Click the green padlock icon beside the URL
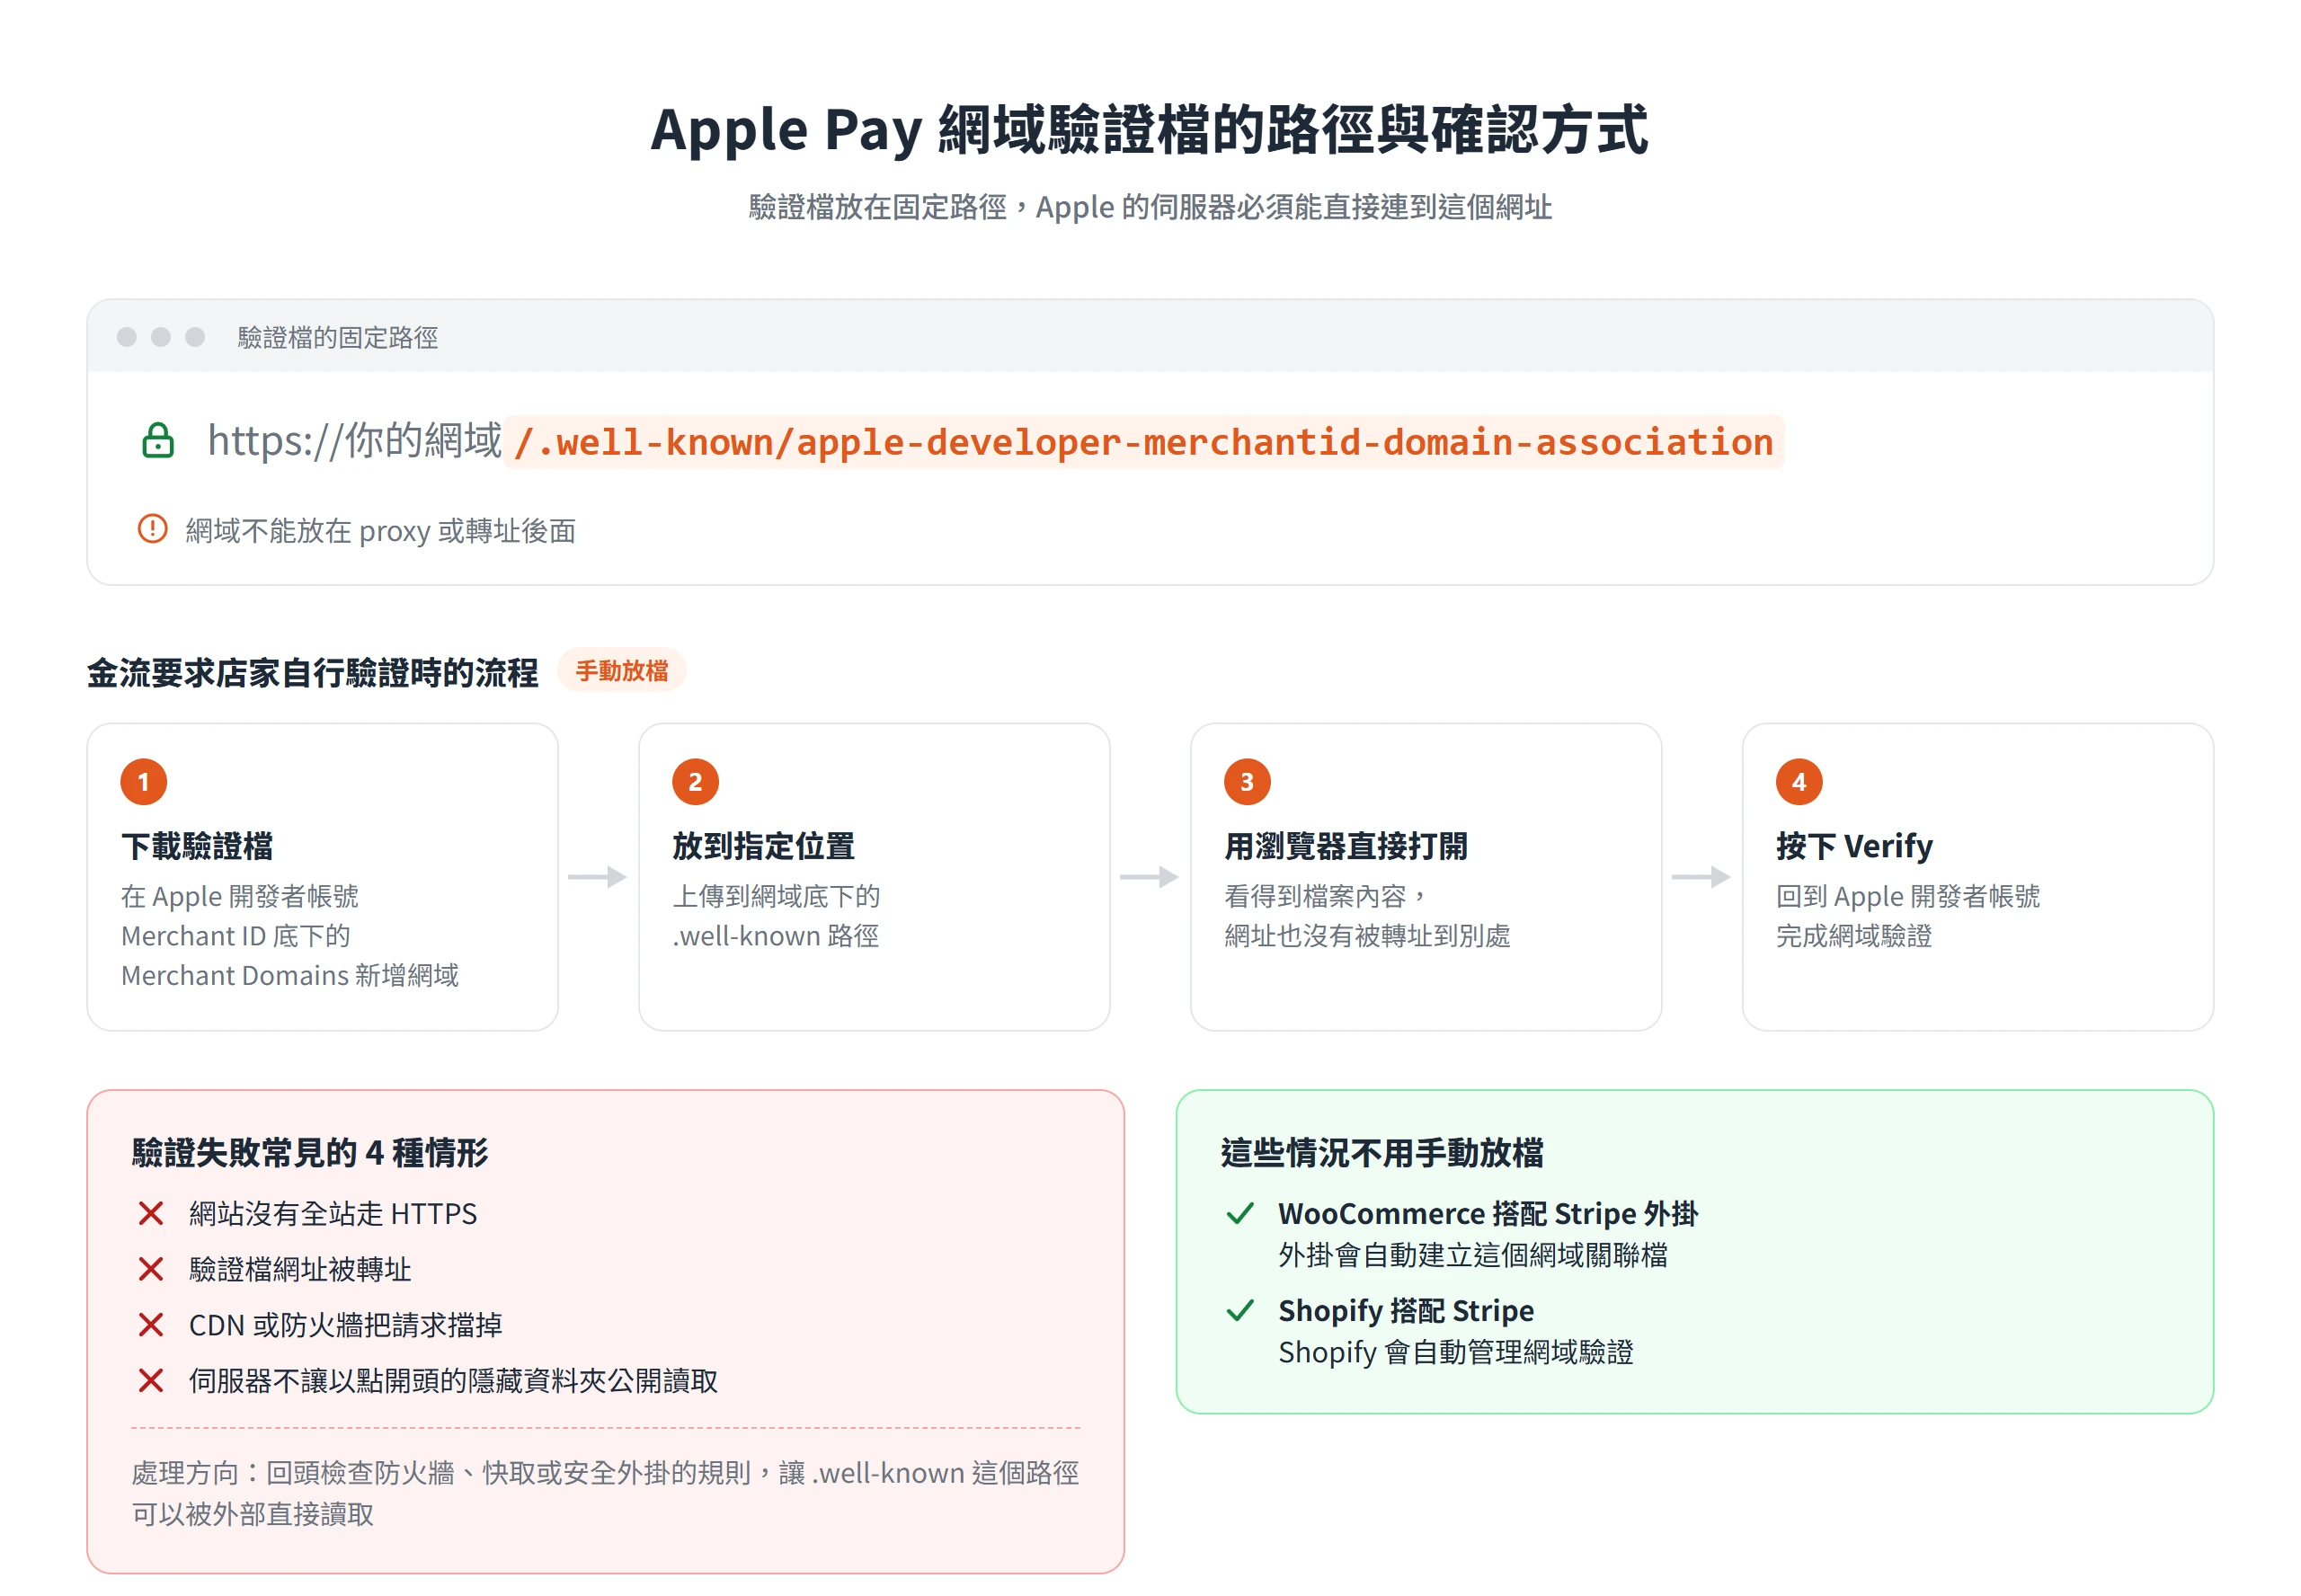 pyautogui.click(x=158, y=440)
